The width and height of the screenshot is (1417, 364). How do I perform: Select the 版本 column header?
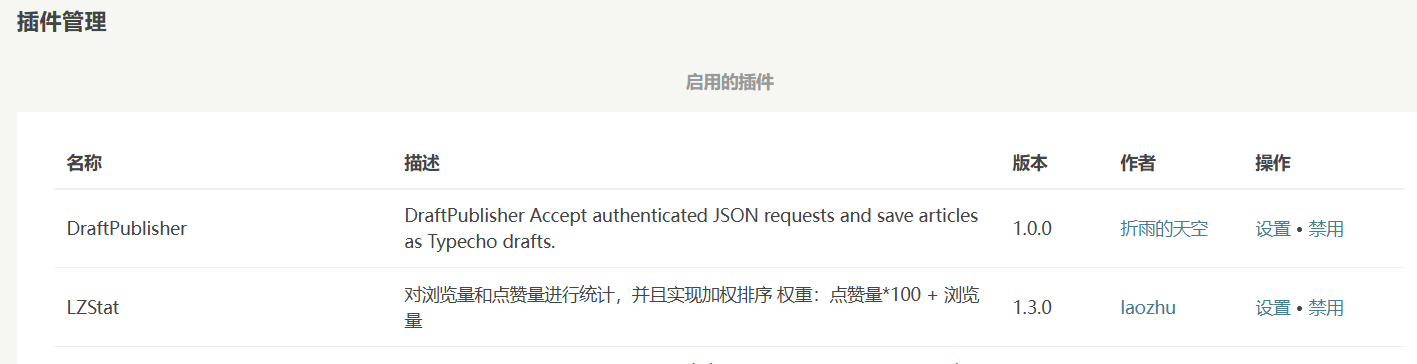coord(1030,163)
